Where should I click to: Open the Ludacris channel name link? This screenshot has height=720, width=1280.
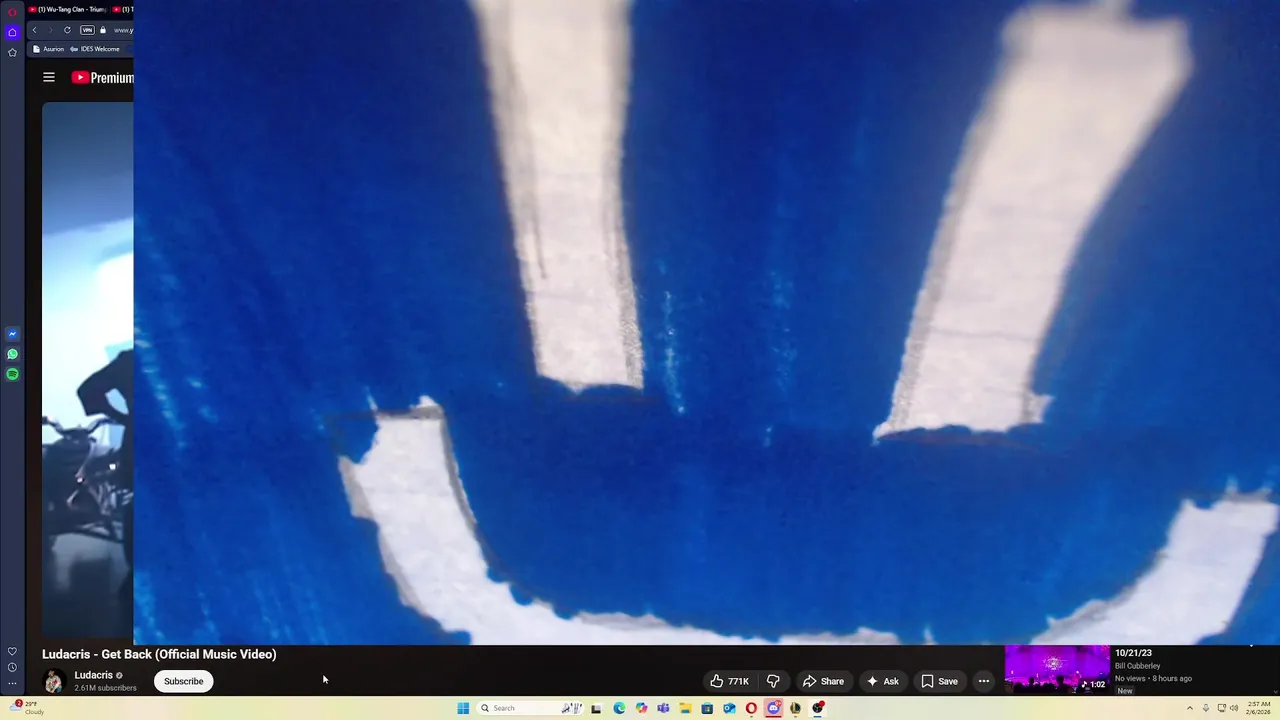tap(93, 675)
